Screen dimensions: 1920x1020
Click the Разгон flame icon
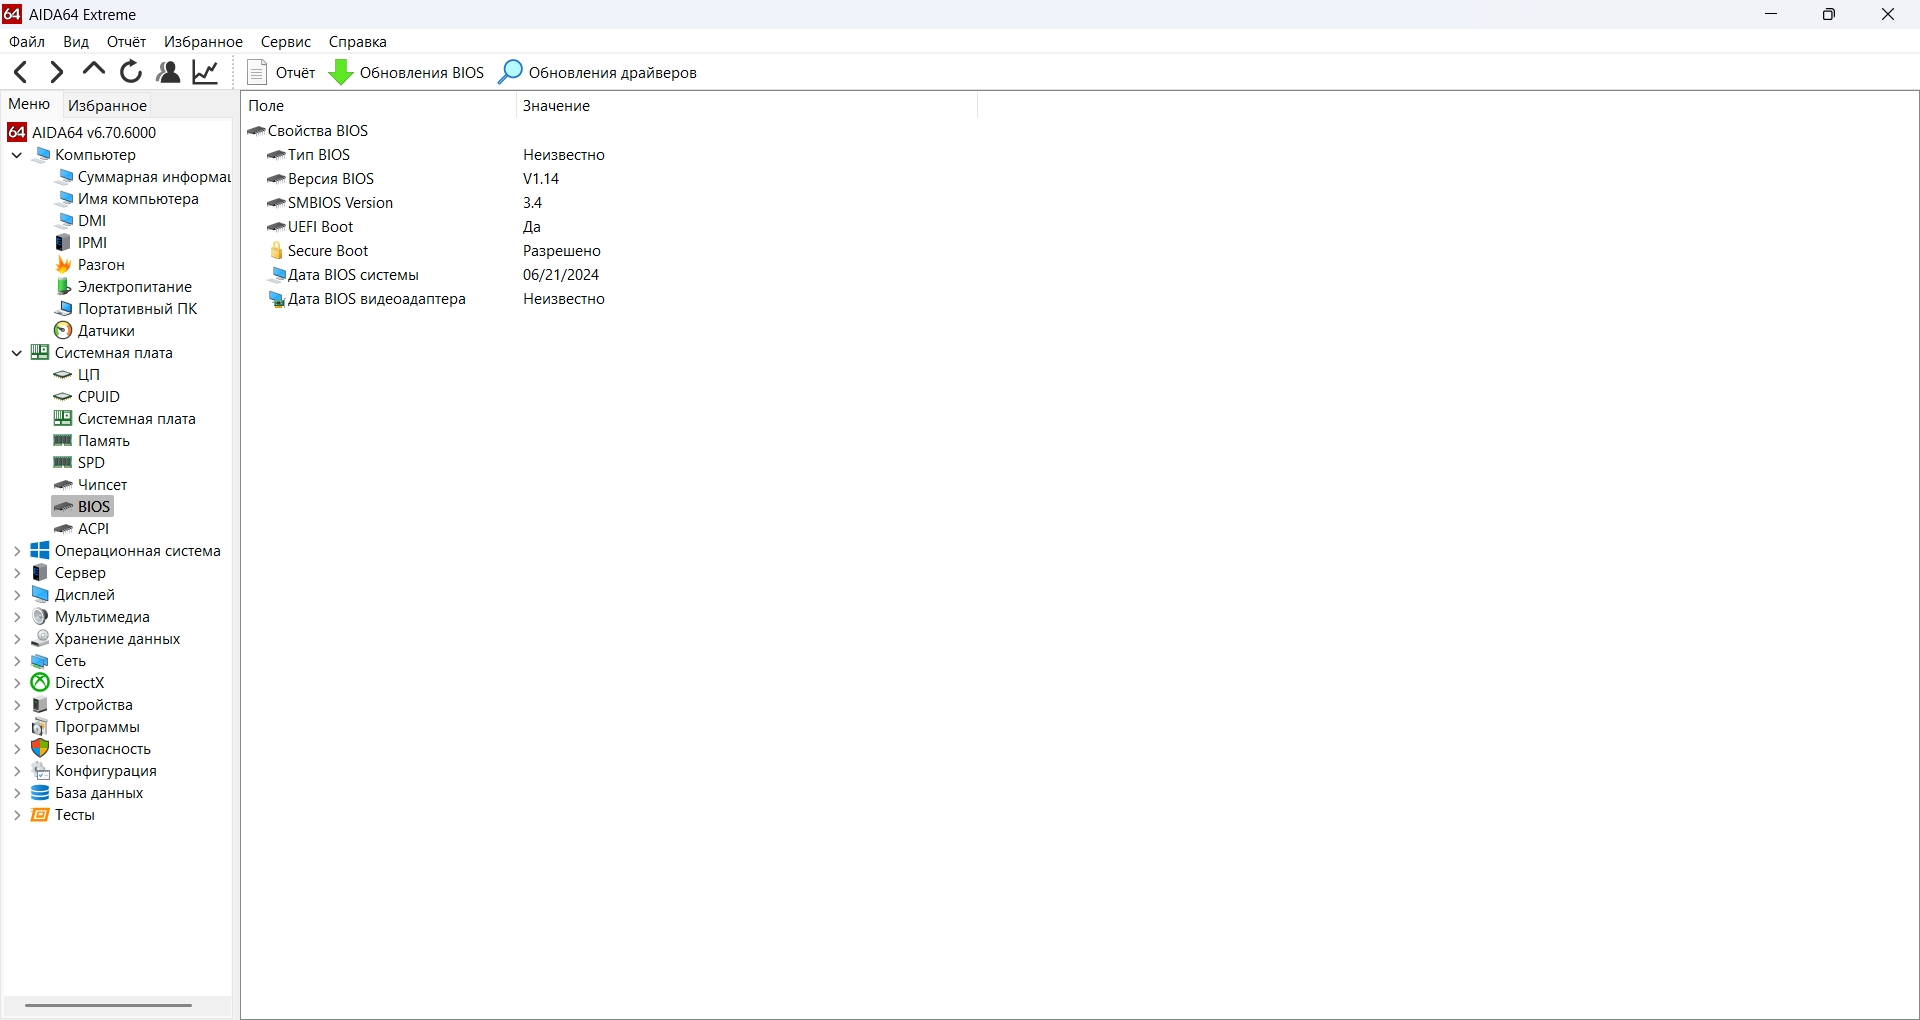pyautogui.click(x=63, y=265)
